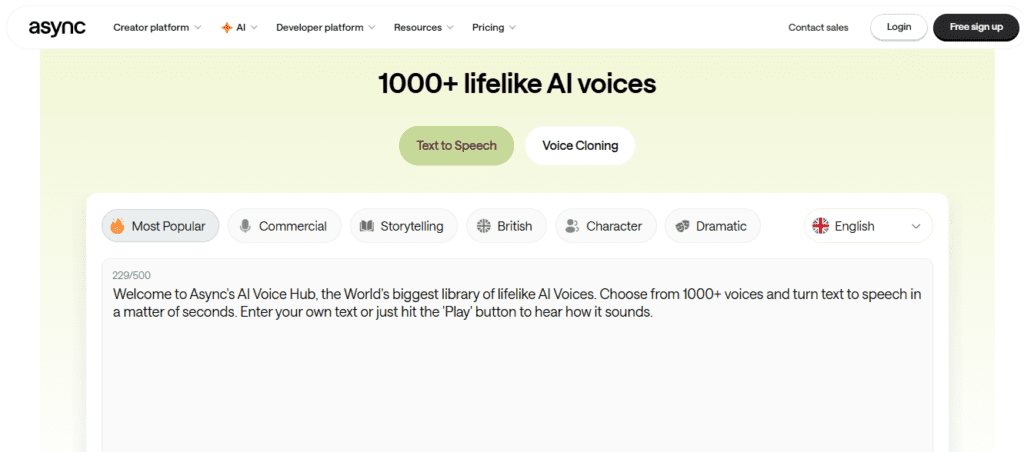Click the flame icon on Most Popular
Screen dimensions: 1024x452
[117, 226]
